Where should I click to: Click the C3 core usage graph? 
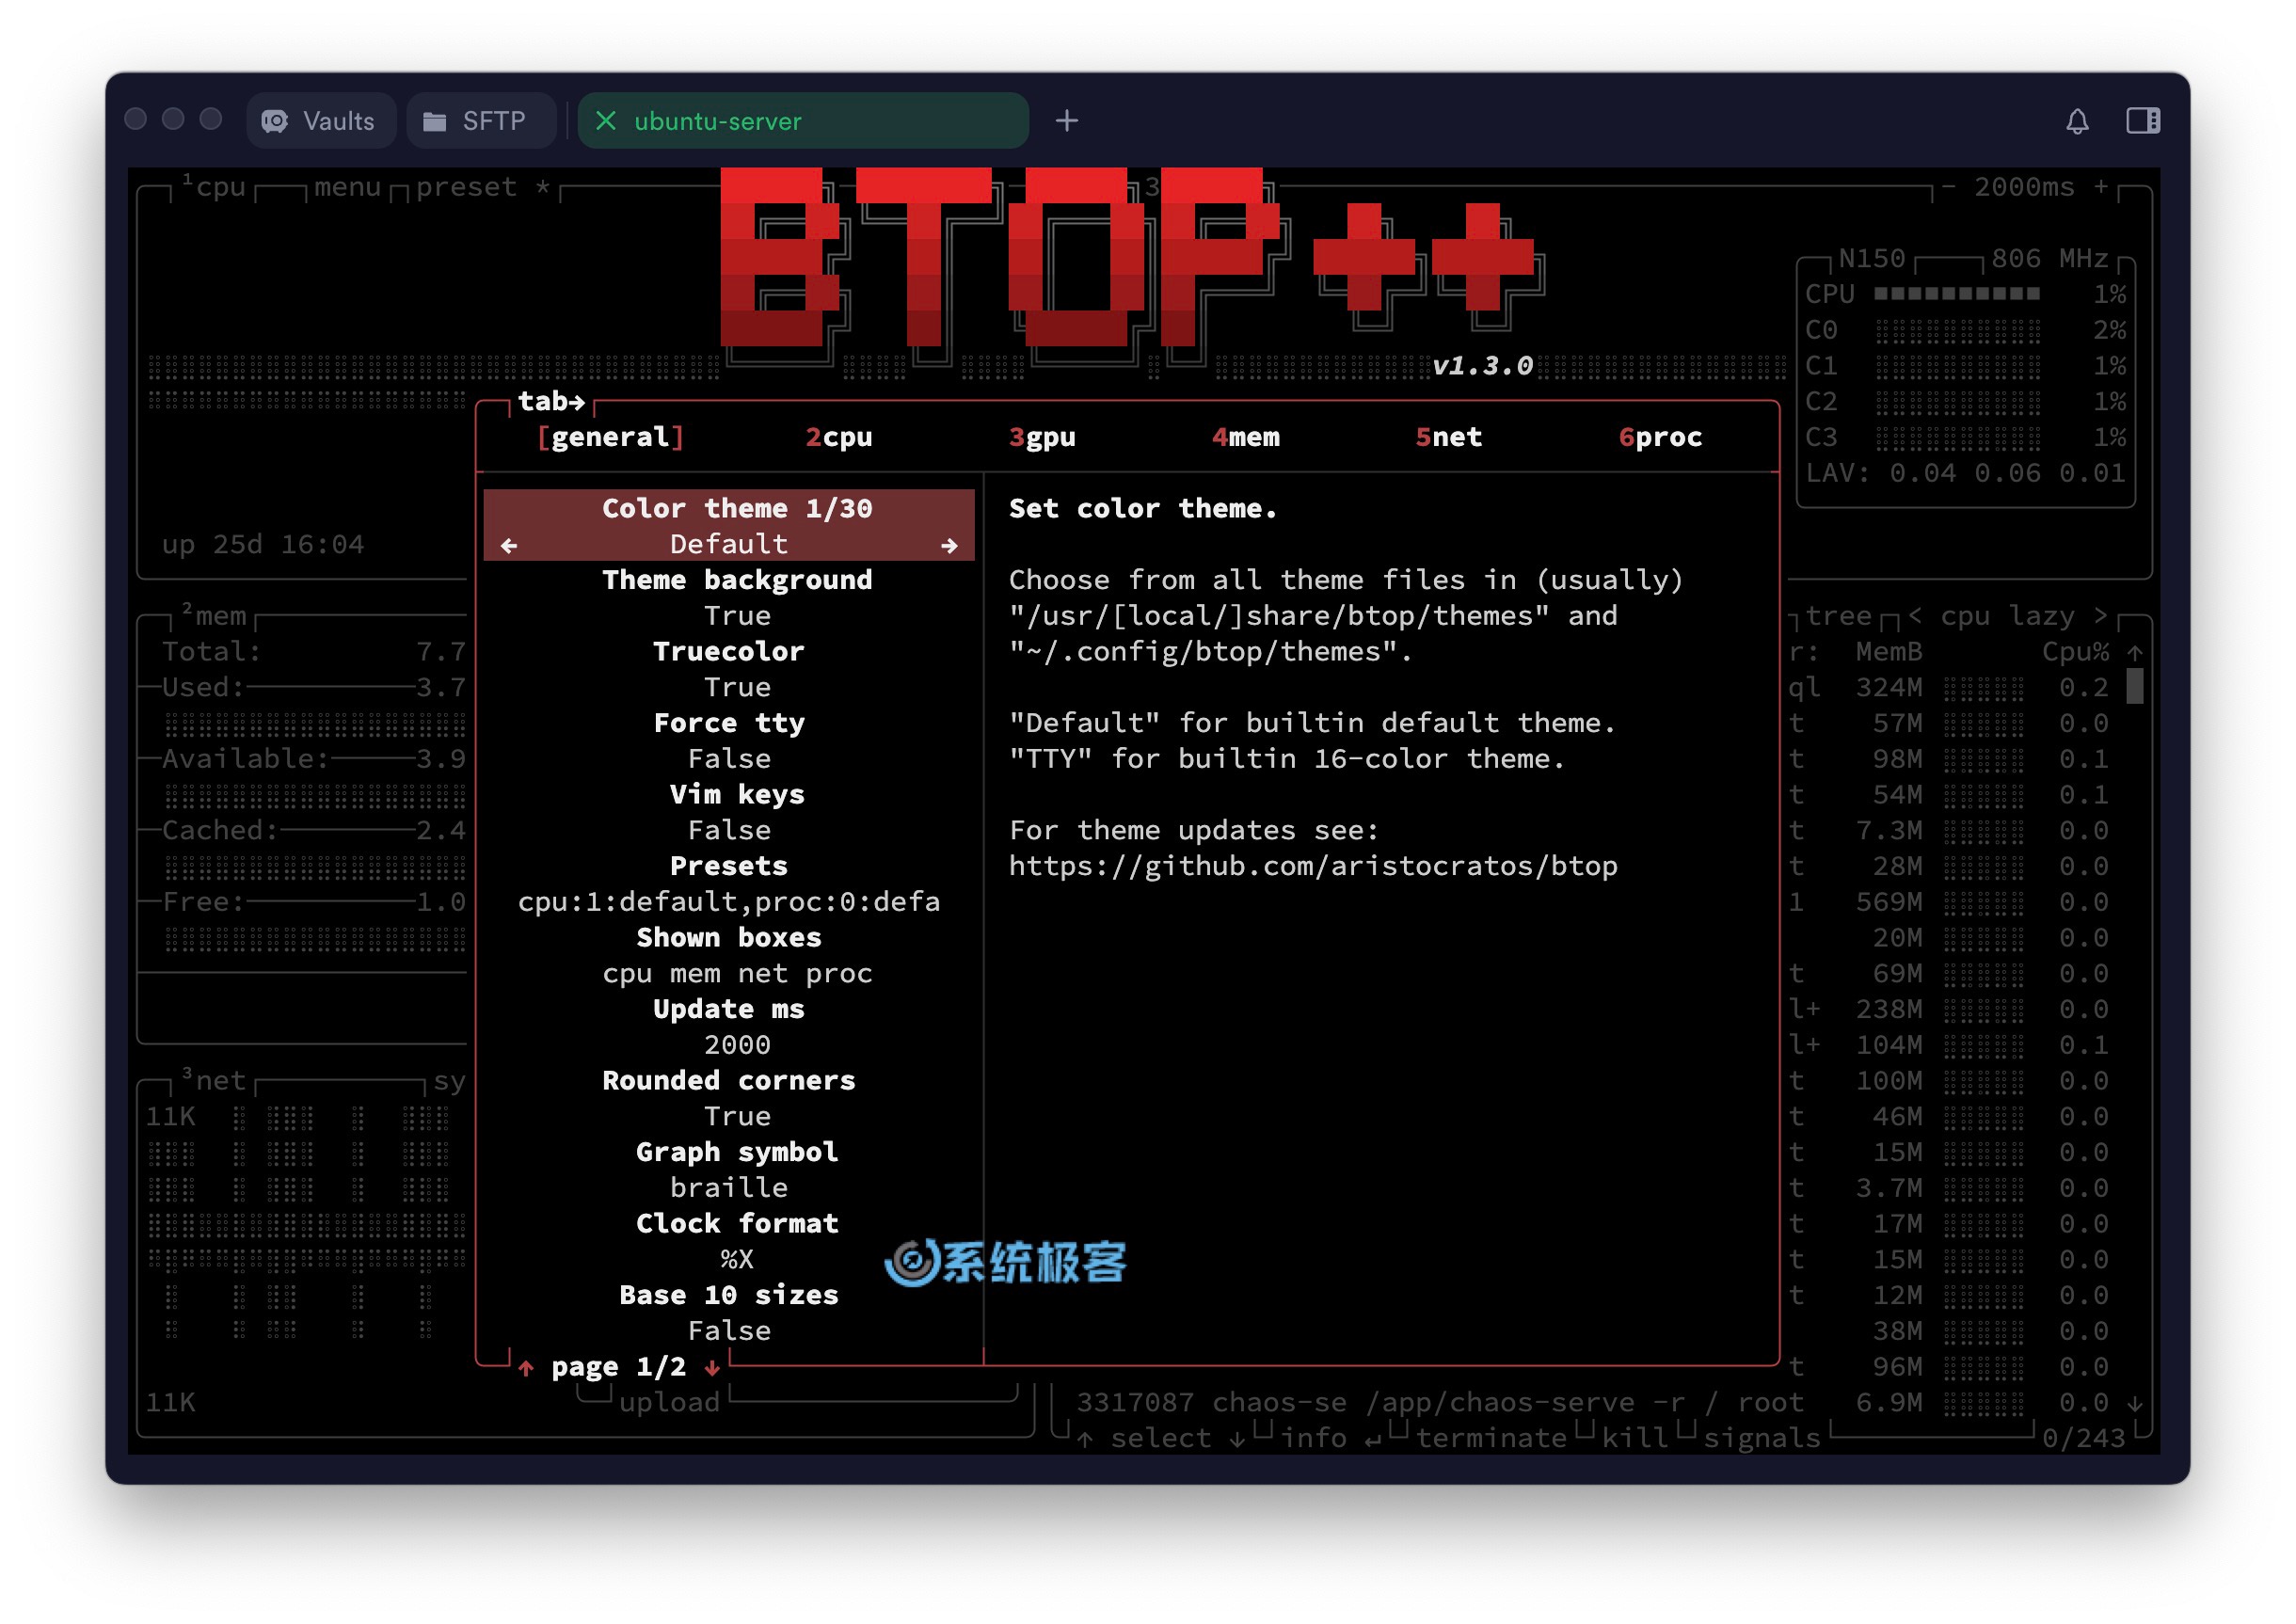[x=1957, y=438]
